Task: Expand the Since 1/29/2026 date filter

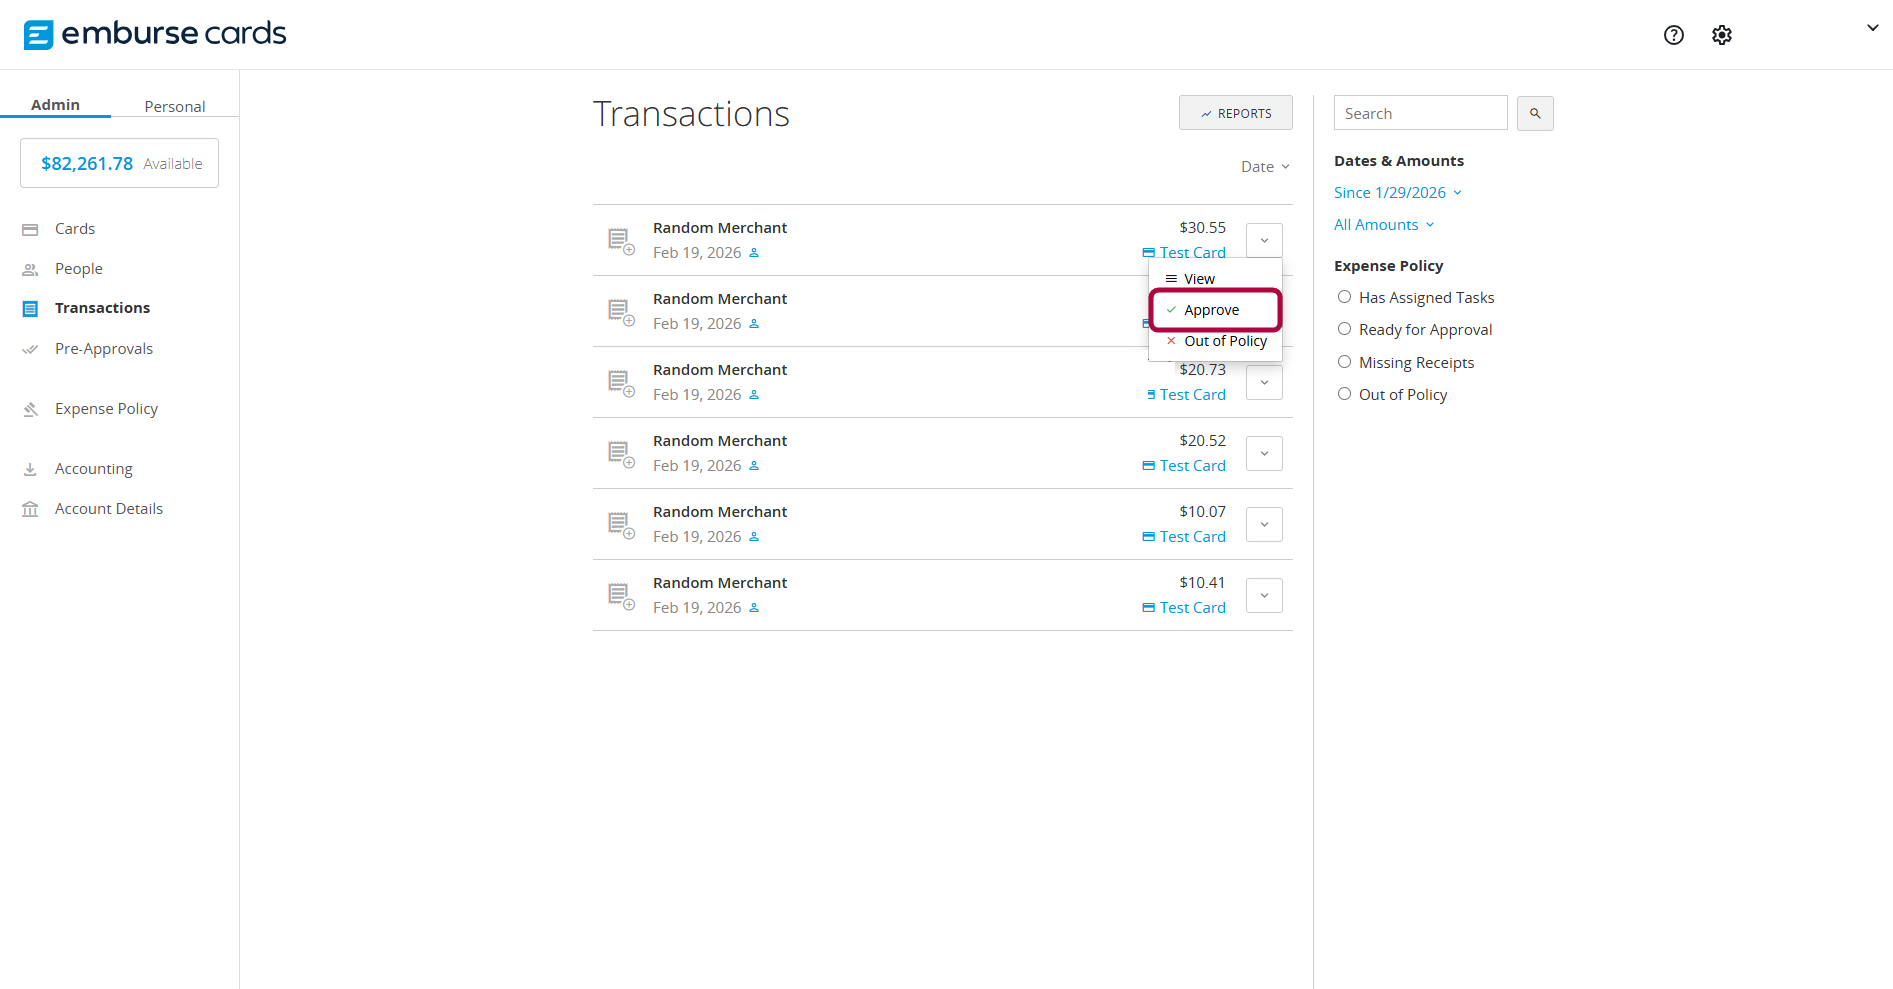Action: pyautogui.click(x=1397, y=193)
